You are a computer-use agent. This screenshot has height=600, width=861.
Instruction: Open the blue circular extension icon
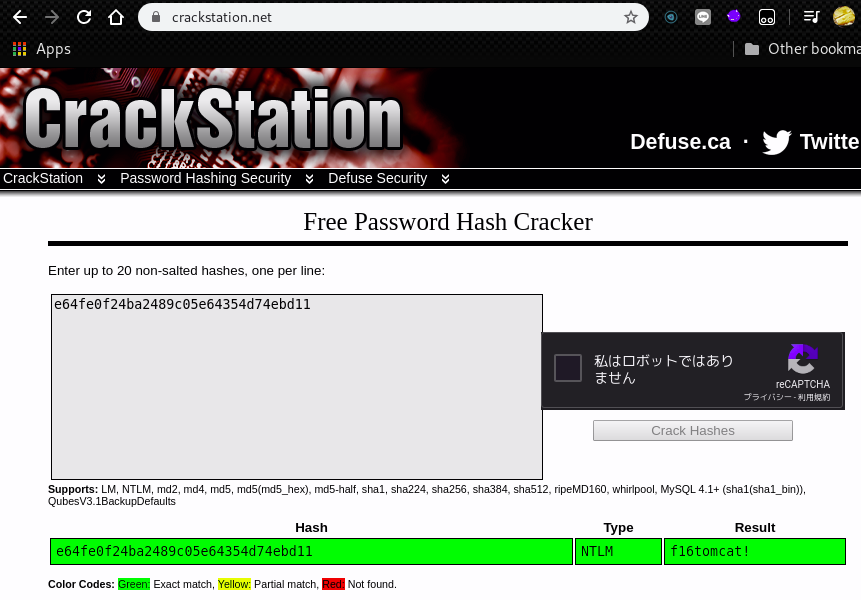[x=670, y=17]
